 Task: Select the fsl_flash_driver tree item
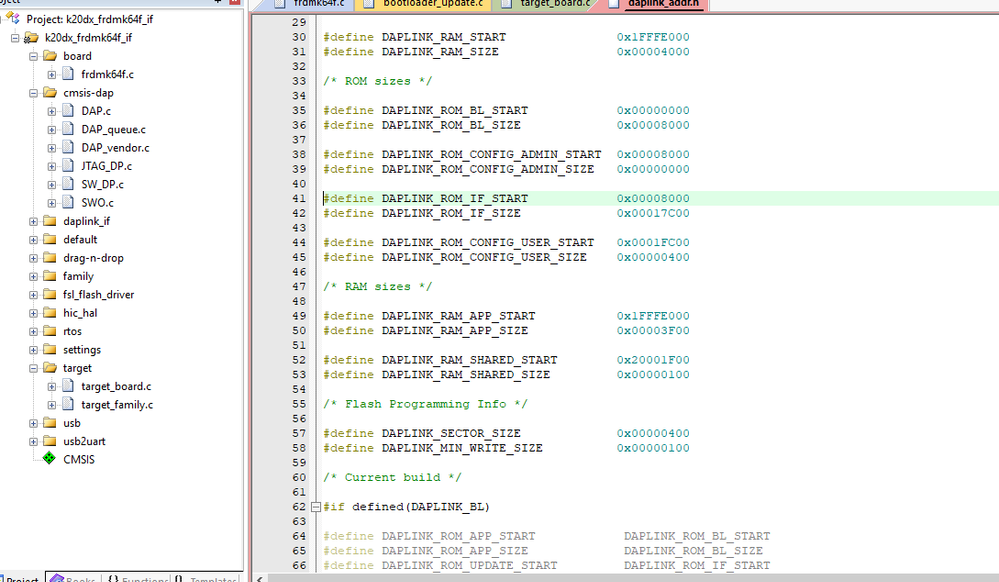(99, 295)
